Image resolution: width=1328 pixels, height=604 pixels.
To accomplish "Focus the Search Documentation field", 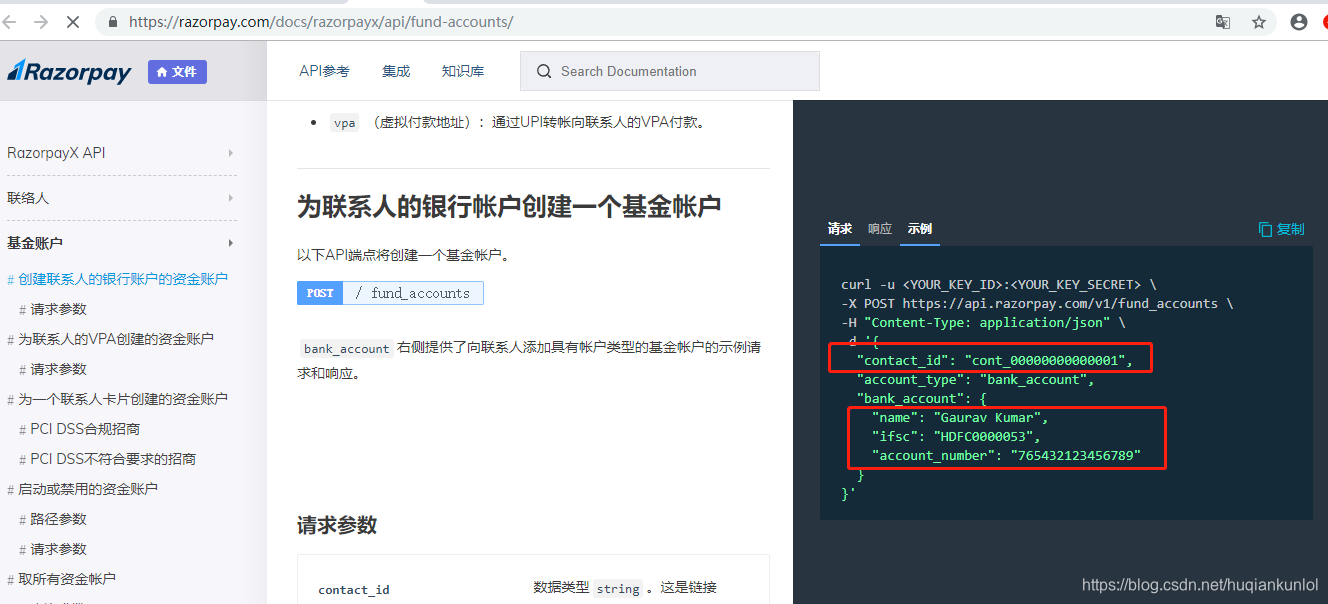I will click(x=670, y=71).
